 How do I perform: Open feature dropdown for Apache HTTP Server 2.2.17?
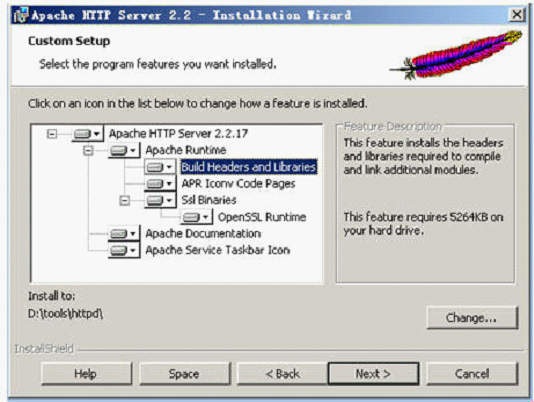(88, 134)
